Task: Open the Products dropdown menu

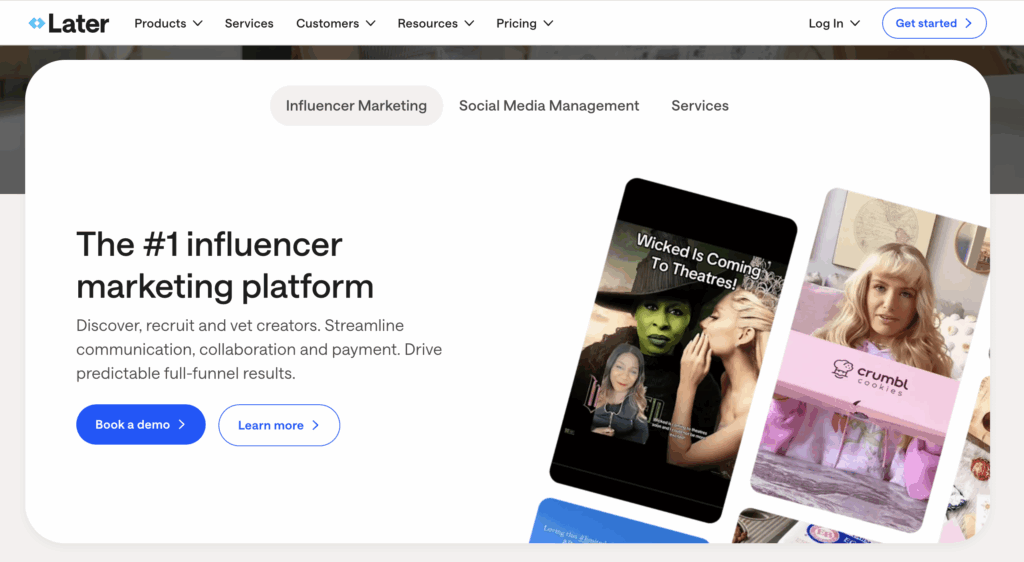Action: pos(168,23)
